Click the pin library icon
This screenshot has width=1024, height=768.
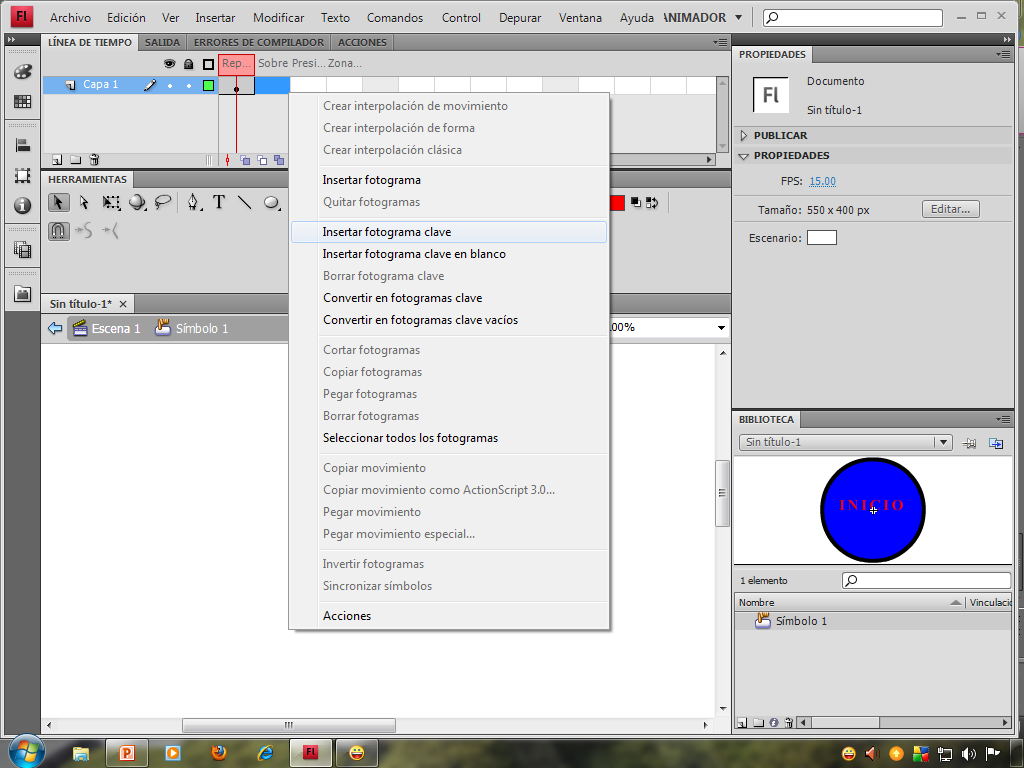[x=969, y=443]
